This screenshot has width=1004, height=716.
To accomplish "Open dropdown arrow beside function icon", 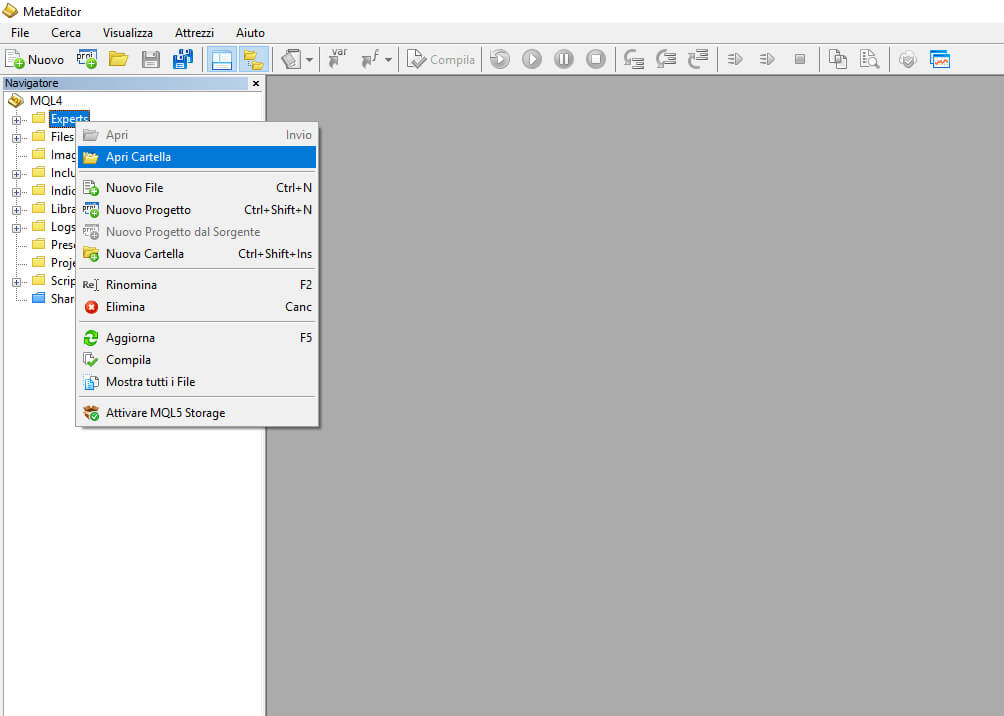I will coord(388,60).
